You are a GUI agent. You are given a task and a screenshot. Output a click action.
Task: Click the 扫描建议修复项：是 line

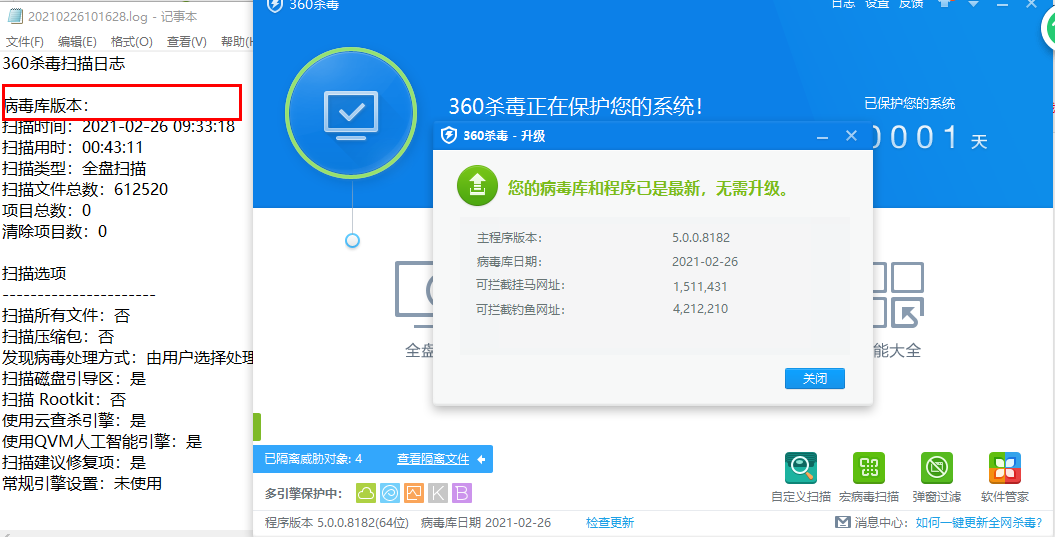coord(74,462)
